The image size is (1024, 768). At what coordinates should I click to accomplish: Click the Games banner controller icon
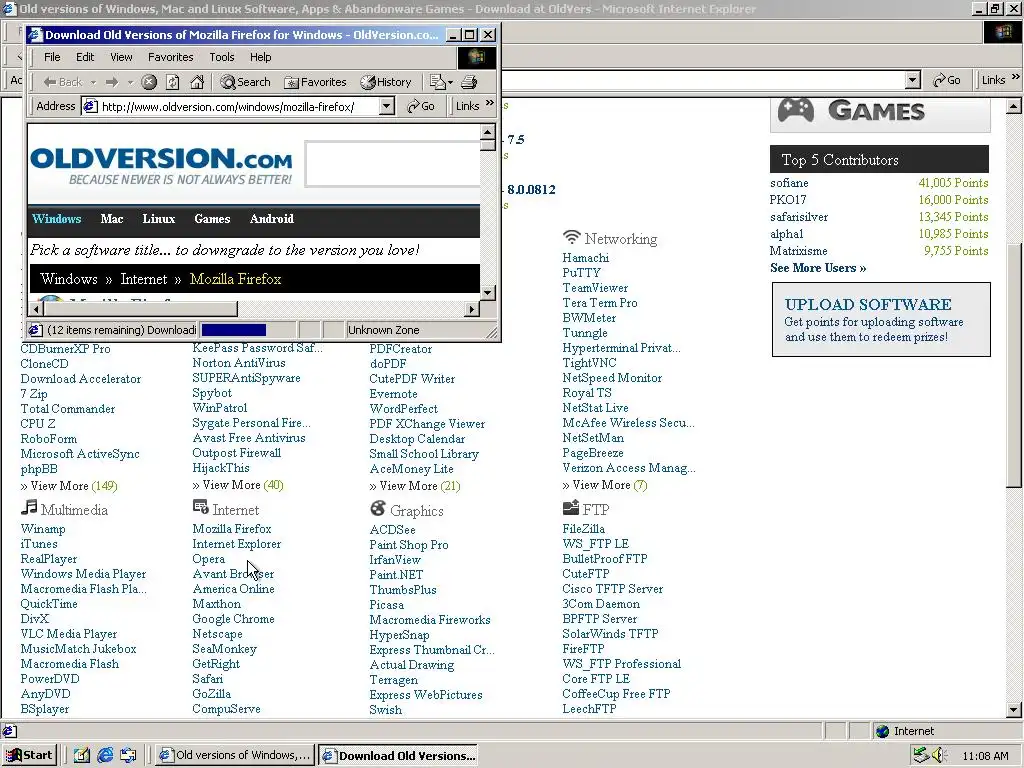(x=795, y=110)
